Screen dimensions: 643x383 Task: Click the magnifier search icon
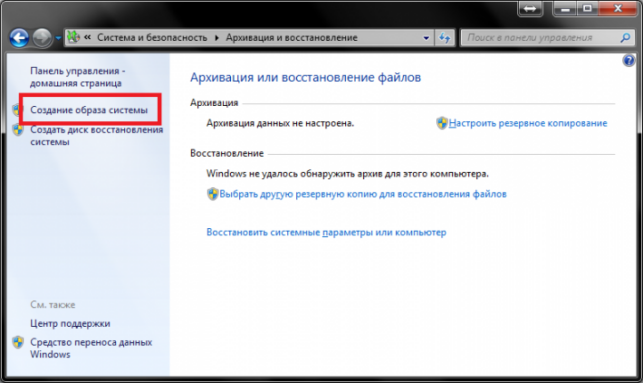pos(625,38)
